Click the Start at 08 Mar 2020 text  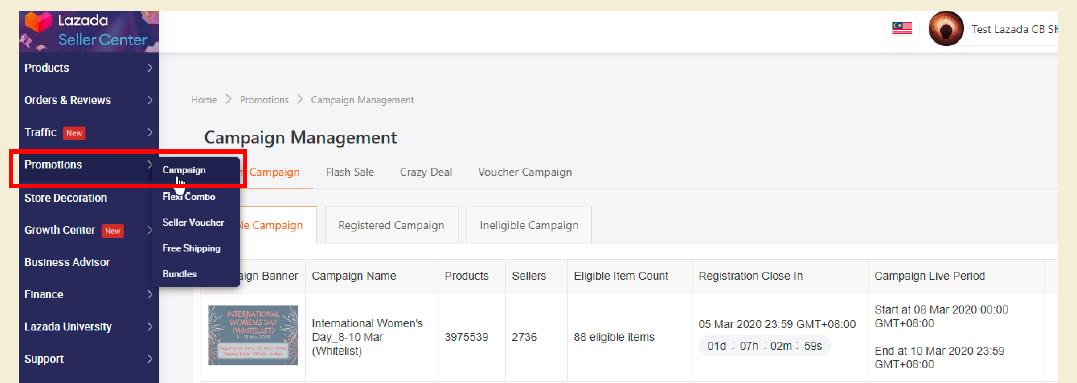pos(941,316)
